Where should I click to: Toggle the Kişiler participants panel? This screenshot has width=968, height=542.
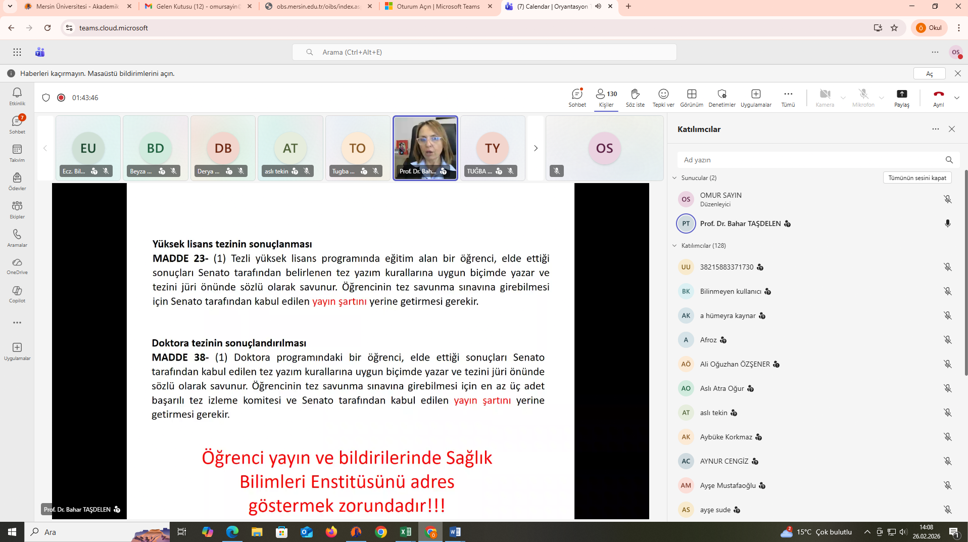[x=606, y=97]
